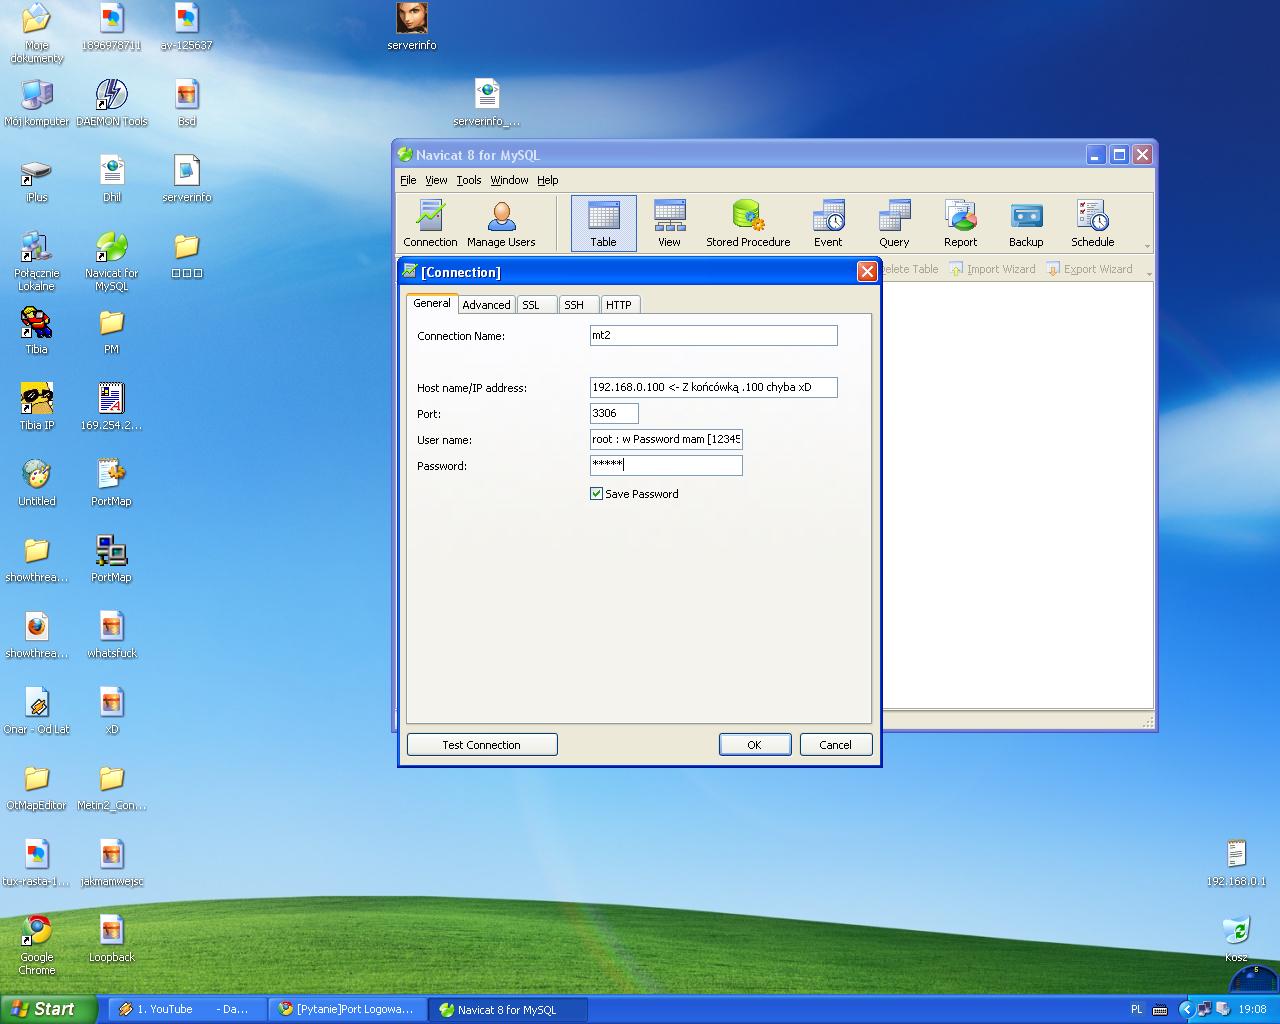
Task: Click the PL language indicator
Action: coord(1136,1010)
